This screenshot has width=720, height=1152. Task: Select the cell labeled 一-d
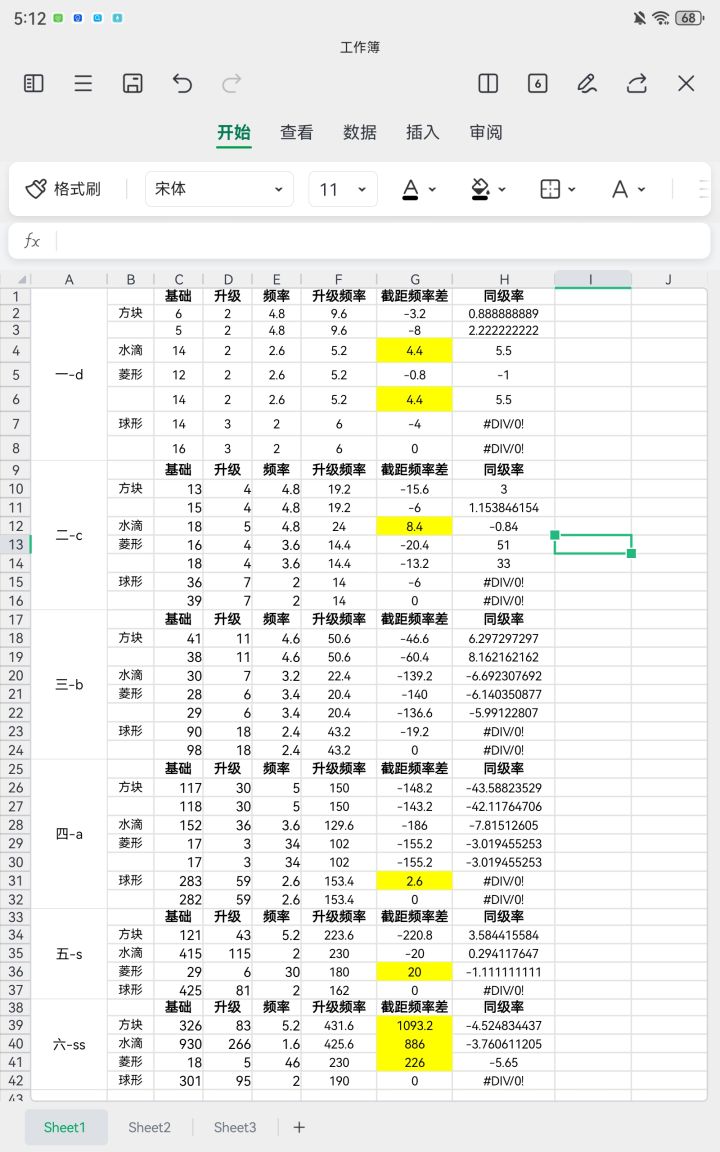pyautogui.click(x=69, y=375)
